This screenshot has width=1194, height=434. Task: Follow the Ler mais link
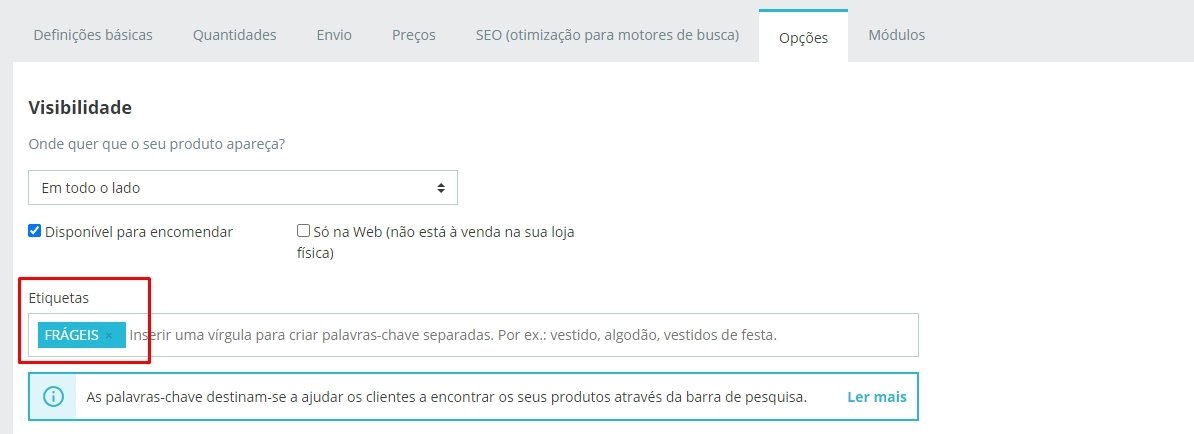877,397
